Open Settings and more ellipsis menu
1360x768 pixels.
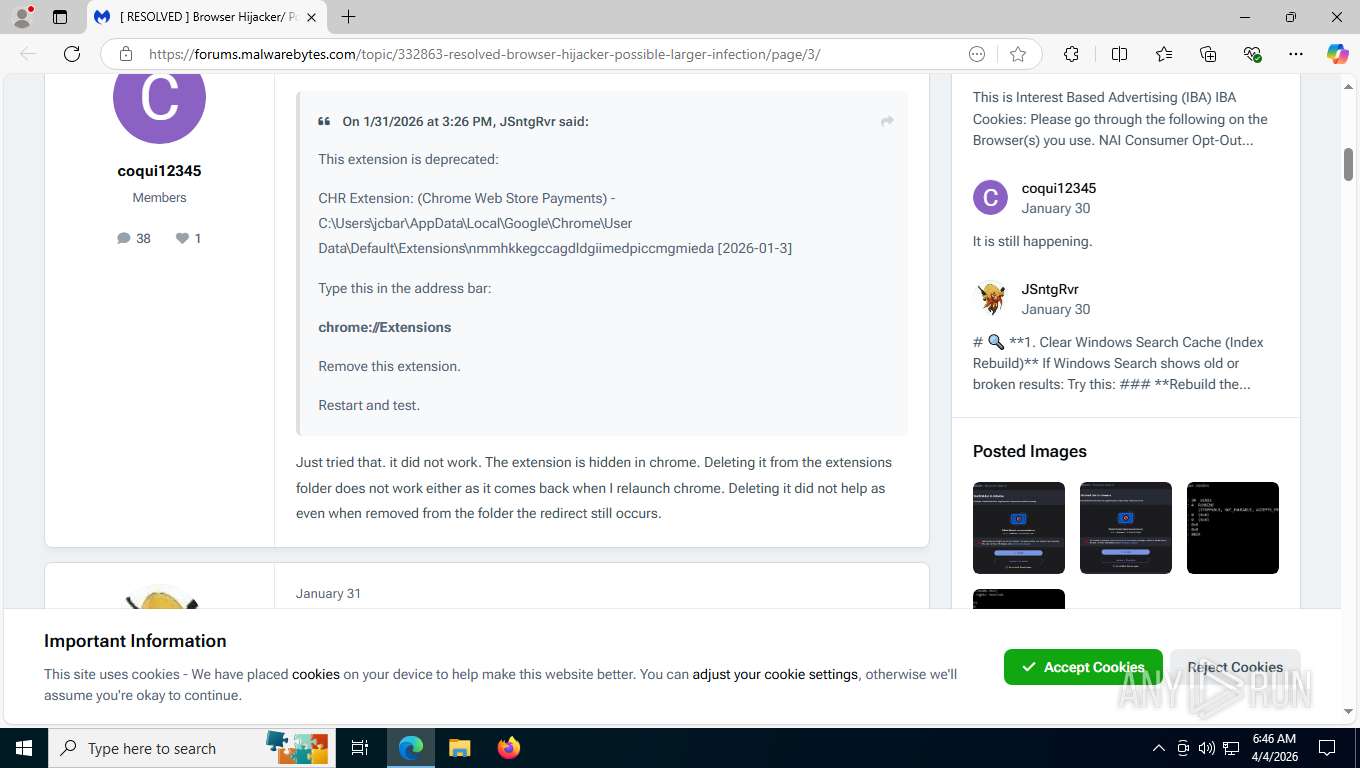[x=1296, y=54]
